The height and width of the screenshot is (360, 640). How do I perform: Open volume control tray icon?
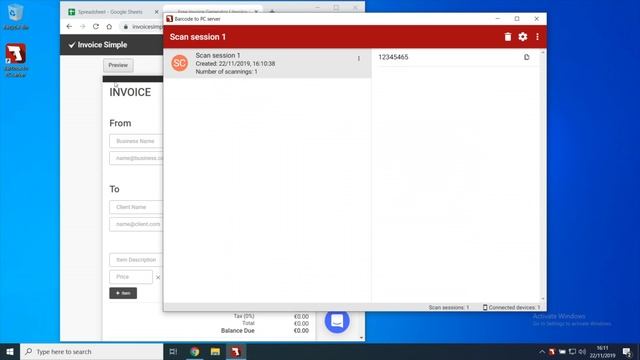point(582,352)
